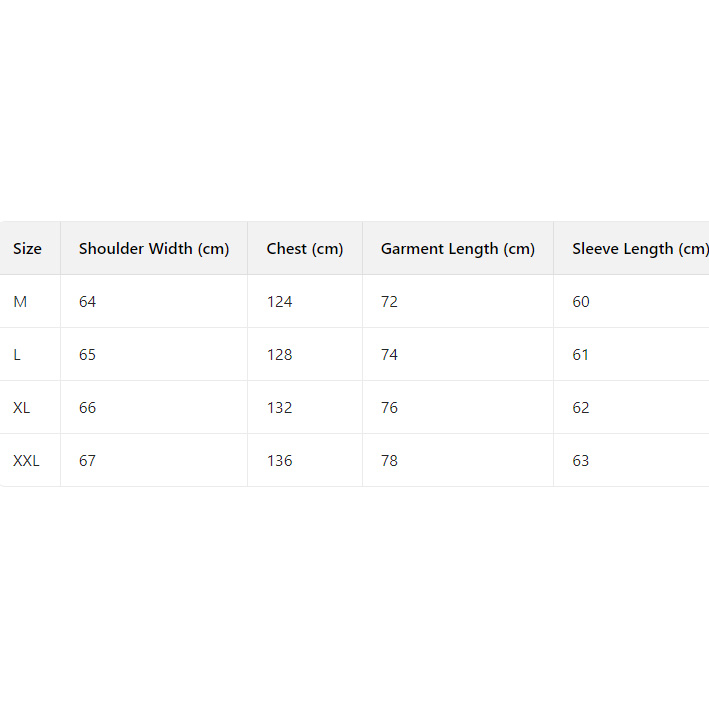Click garment length value 72
Image resolution: width=709 pixels, height=709 pixels.
(x=390, y=302)
